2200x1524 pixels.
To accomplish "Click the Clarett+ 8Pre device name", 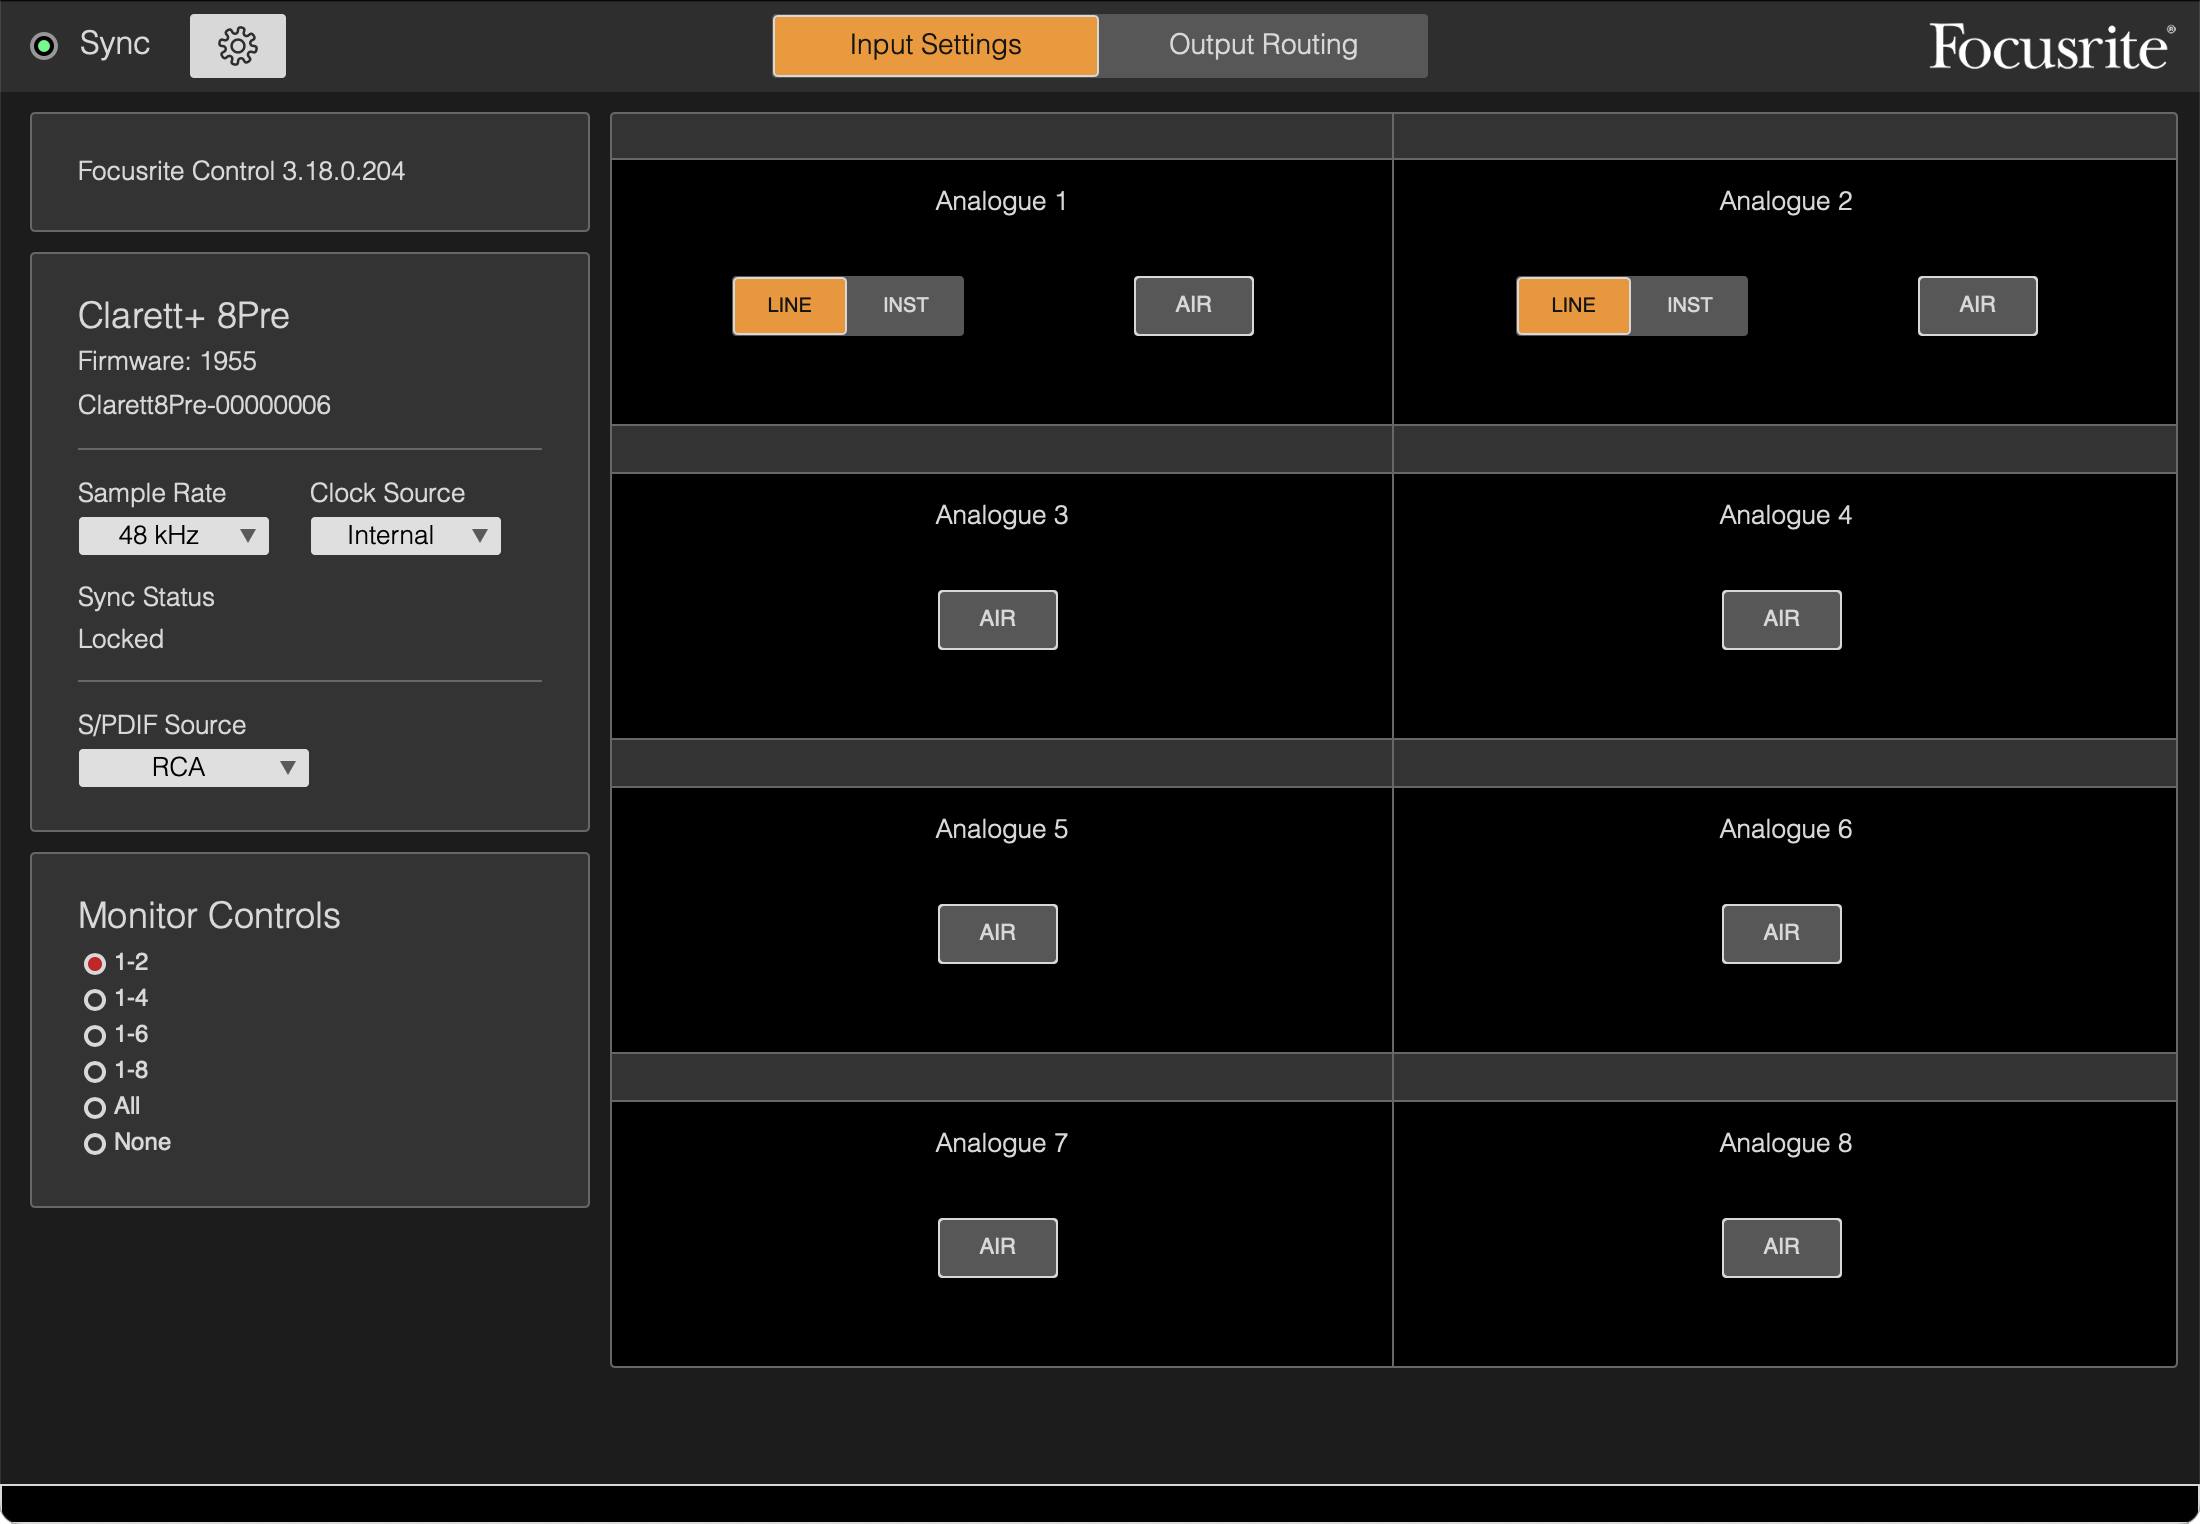I will point(184,316).
